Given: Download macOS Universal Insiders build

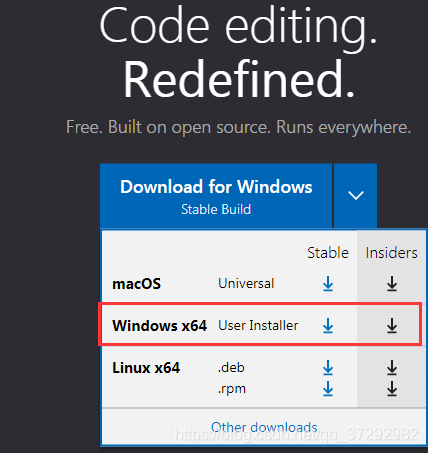Looking at the screenshot, I should 392,284.
